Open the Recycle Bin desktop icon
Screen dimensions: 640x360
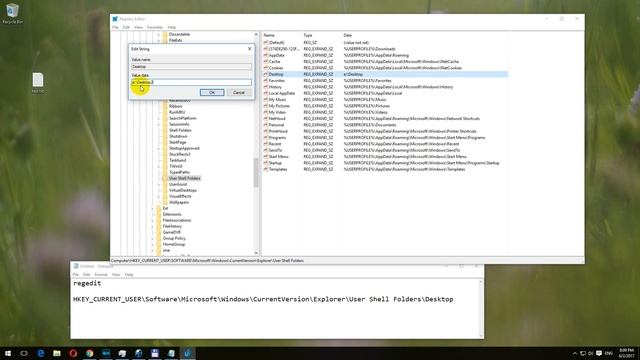(12, 13)
